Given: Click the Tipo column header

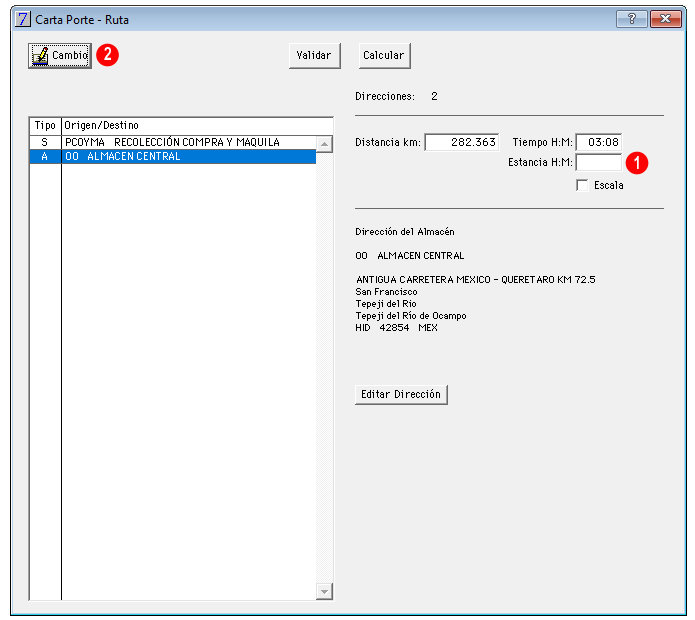Looking at the screenshot, I should point(45,126).
